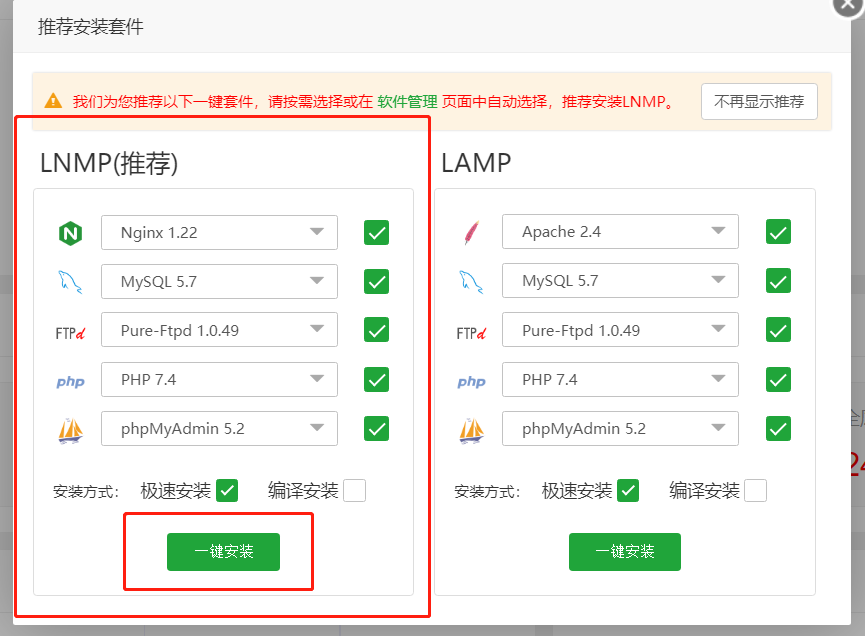Click the Nginx logo icon in LNMP
Image resolution: width=865 pixels, height=636 pixels.
point(70,234)
